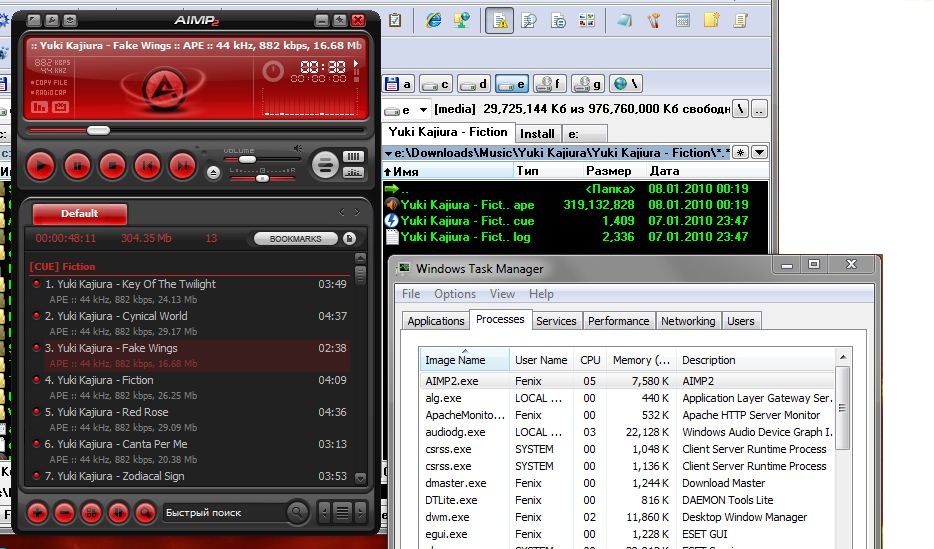Open directory history dropdown arrow at path end
The height and width of the screenshot is (549, 934).
pyautogui.click(x=759, y=152)
